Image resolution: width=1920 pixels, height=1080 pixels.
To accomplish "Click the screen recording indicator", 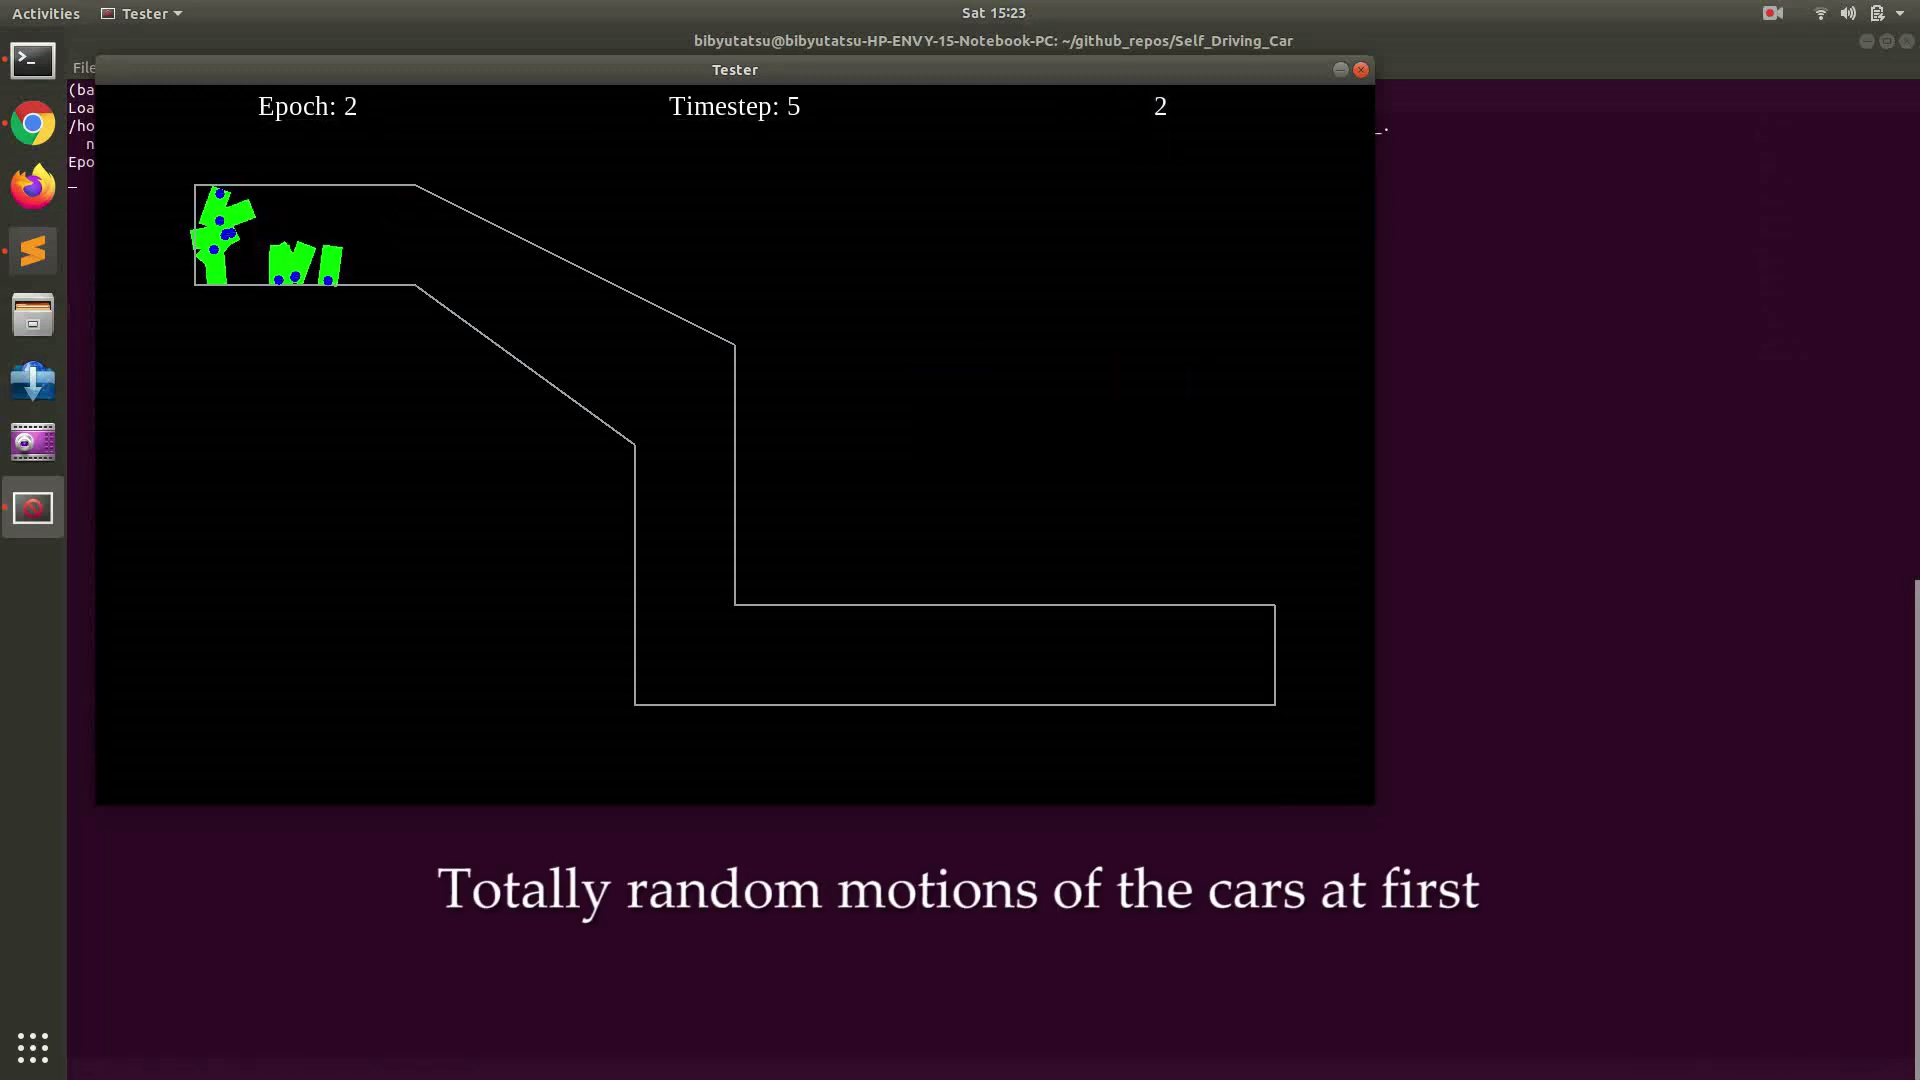I will pyautogui.click(x=1773, y=13).
